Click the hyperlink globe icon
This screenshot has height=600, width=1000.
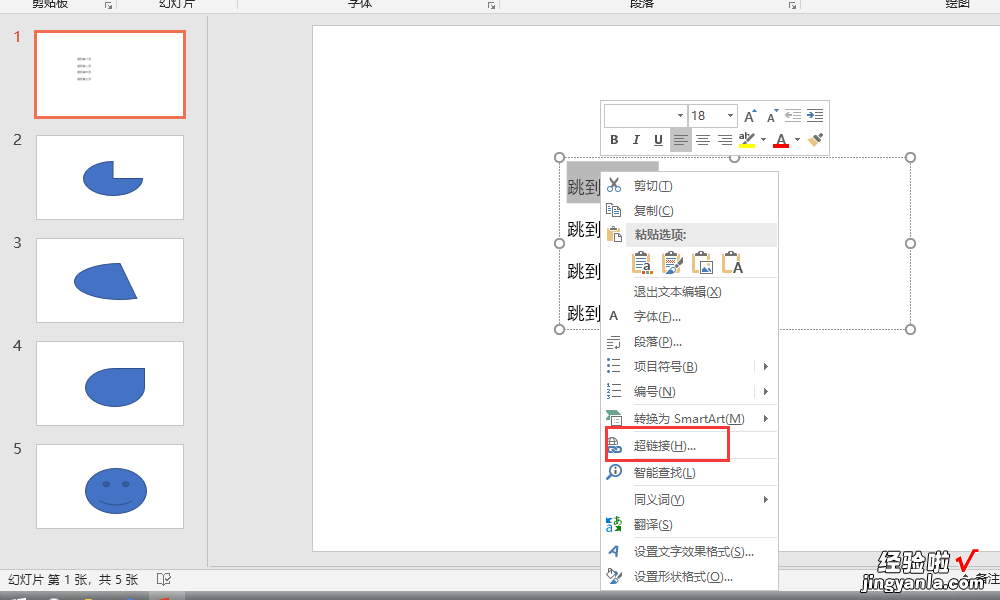coord(614,446)
